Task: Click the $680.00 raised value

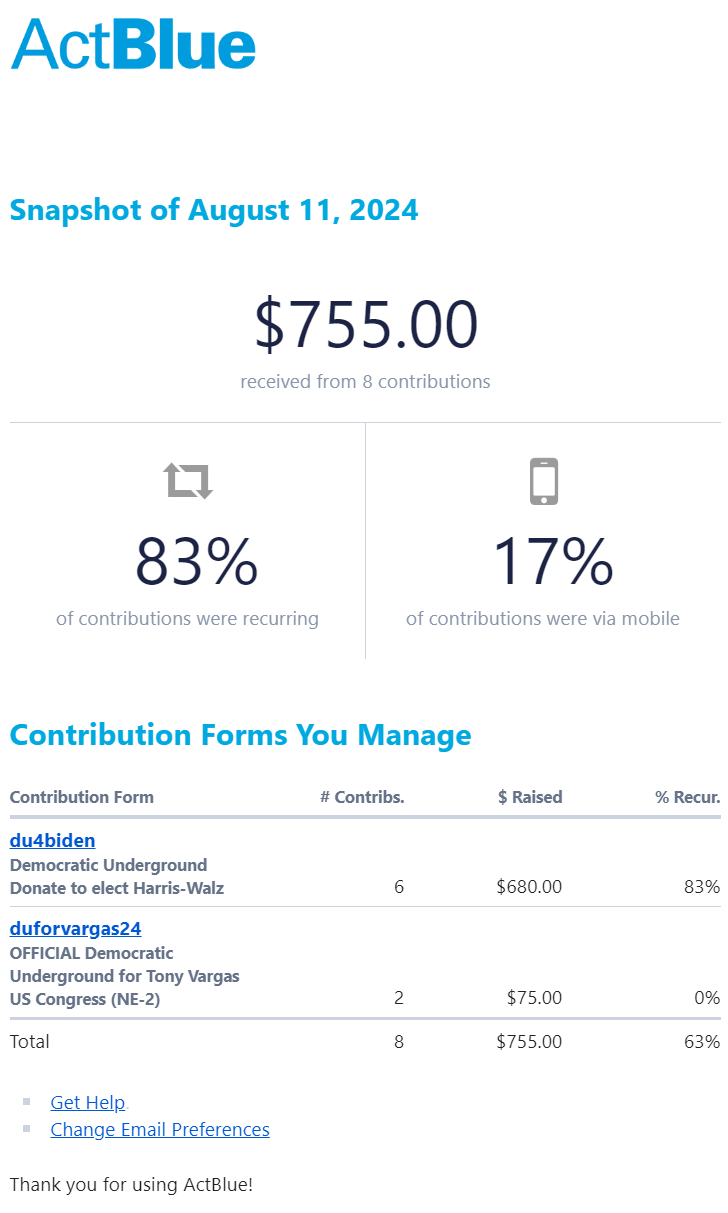Action: (529, 886)
